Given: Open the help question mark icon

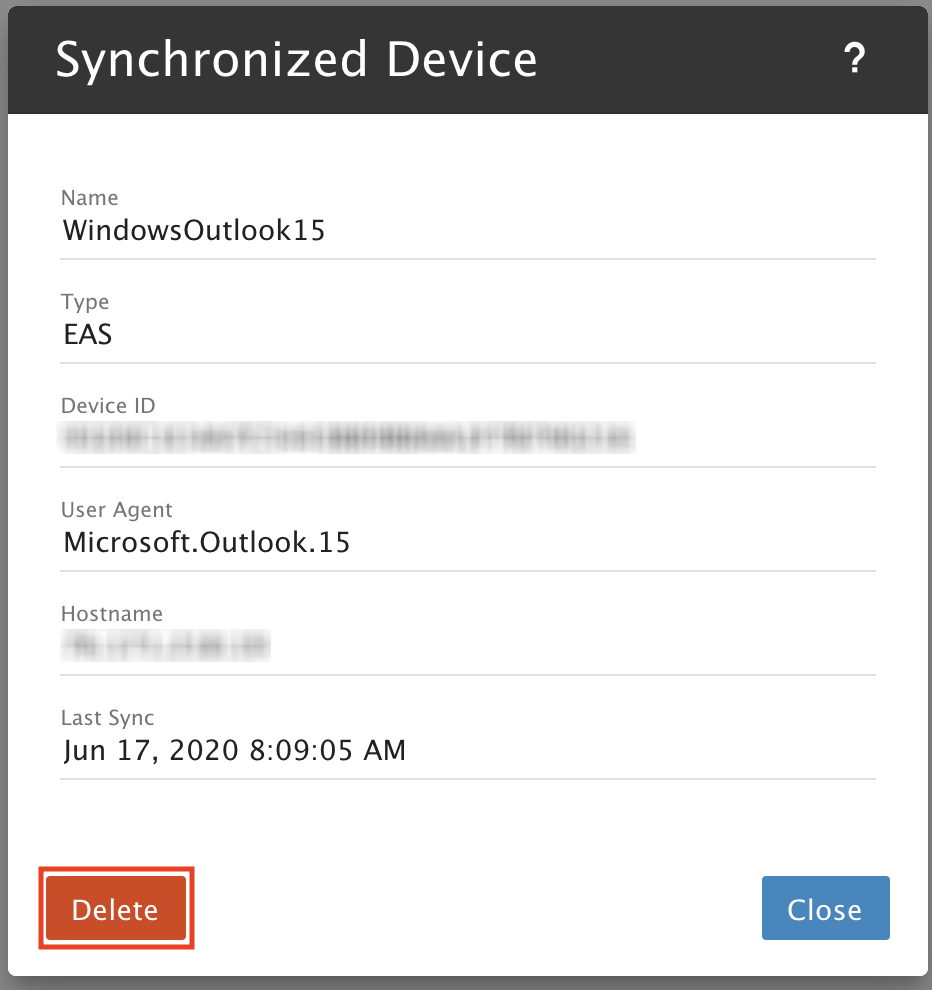Looking at the screenshot, I should (854, 59).
